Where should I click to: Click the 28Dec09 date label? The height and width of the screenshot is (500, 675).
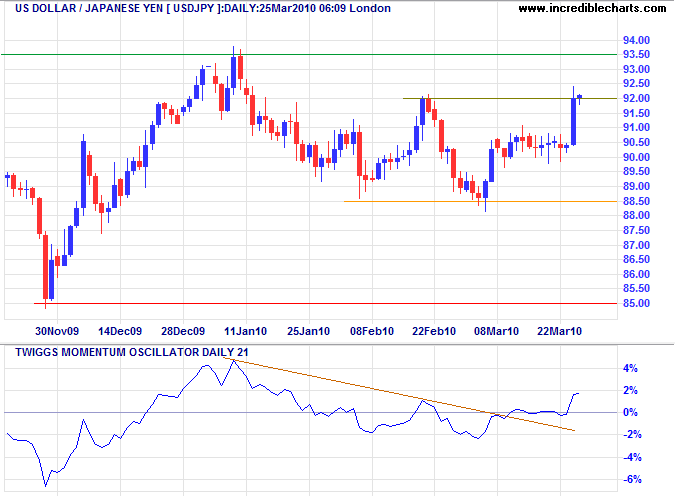(183, 331)
